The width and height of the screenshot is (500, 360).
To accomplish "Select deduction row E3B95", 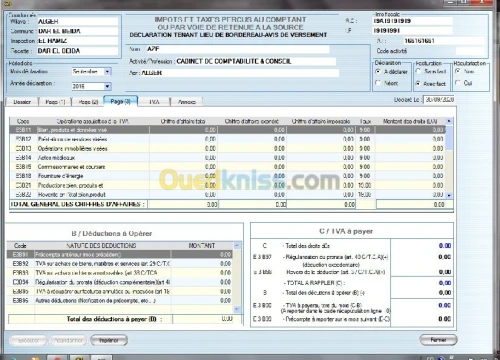I will pos(120,291).
